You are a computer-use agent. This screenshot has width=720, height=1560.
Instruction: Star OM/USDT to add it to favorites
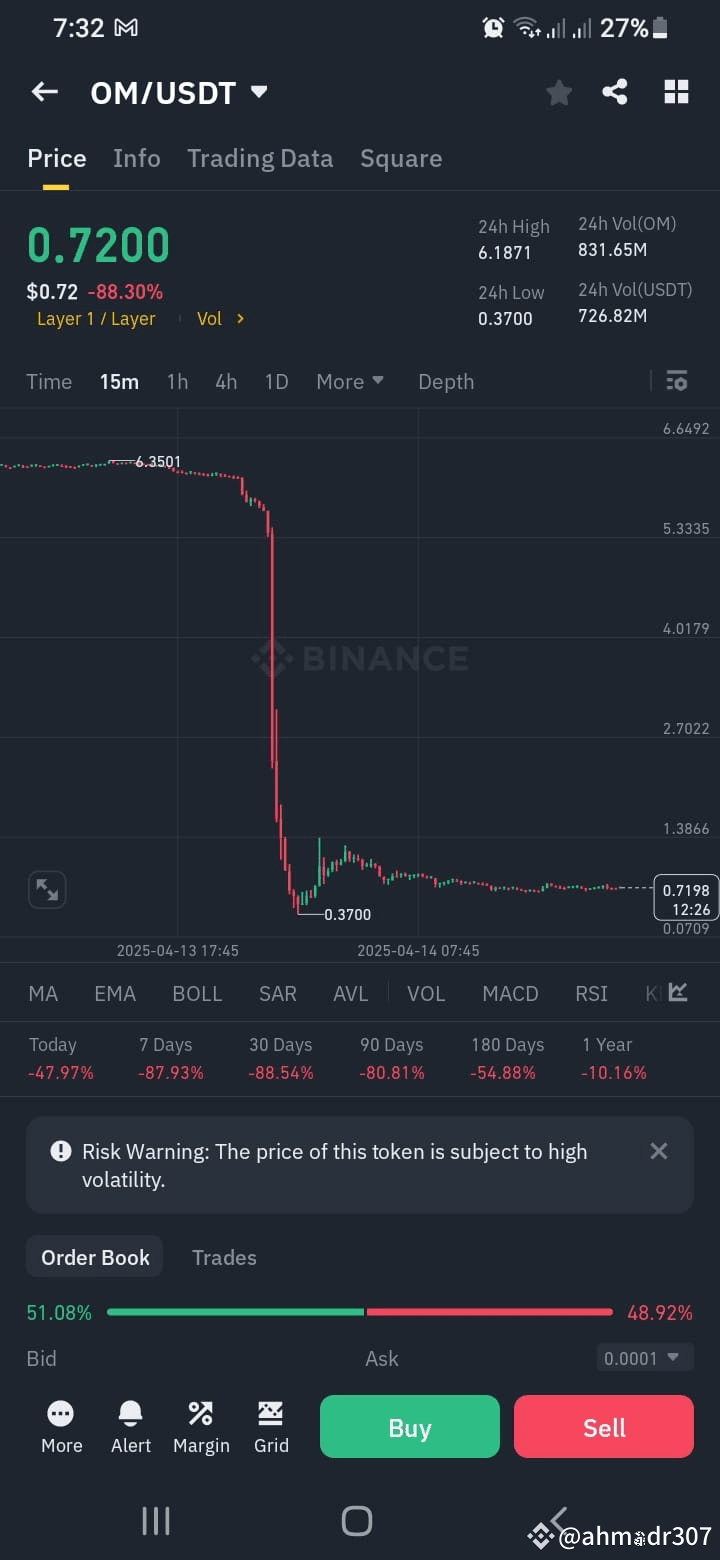click(558, 91)
